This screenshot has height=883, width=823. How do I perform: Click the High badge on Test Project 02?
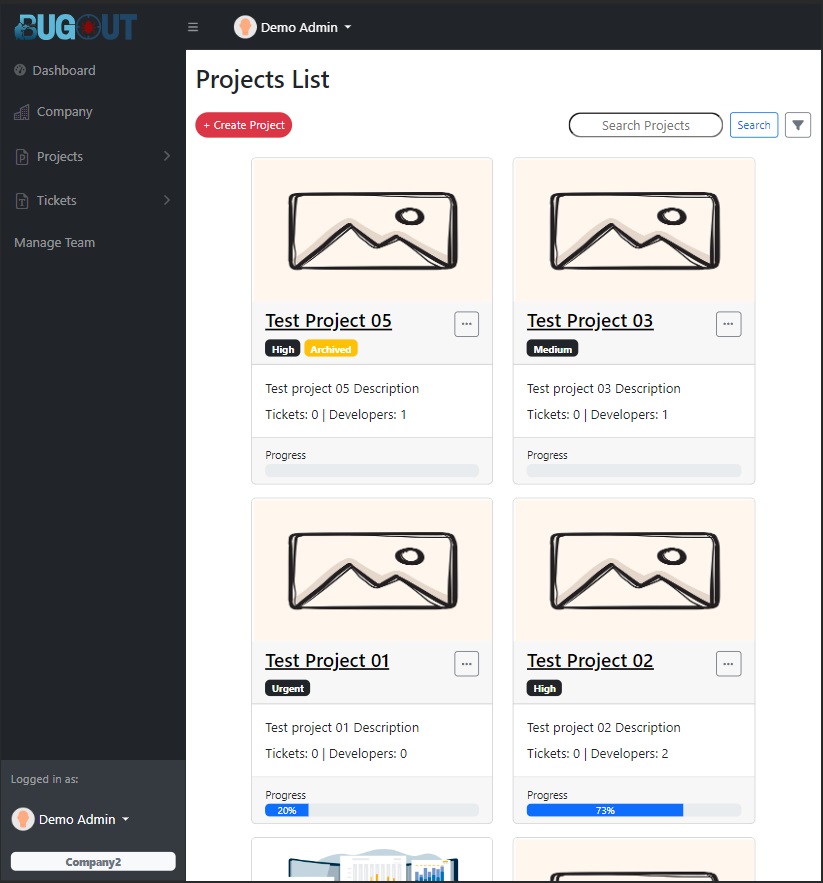pyautogui.click(x=544, y=688)
